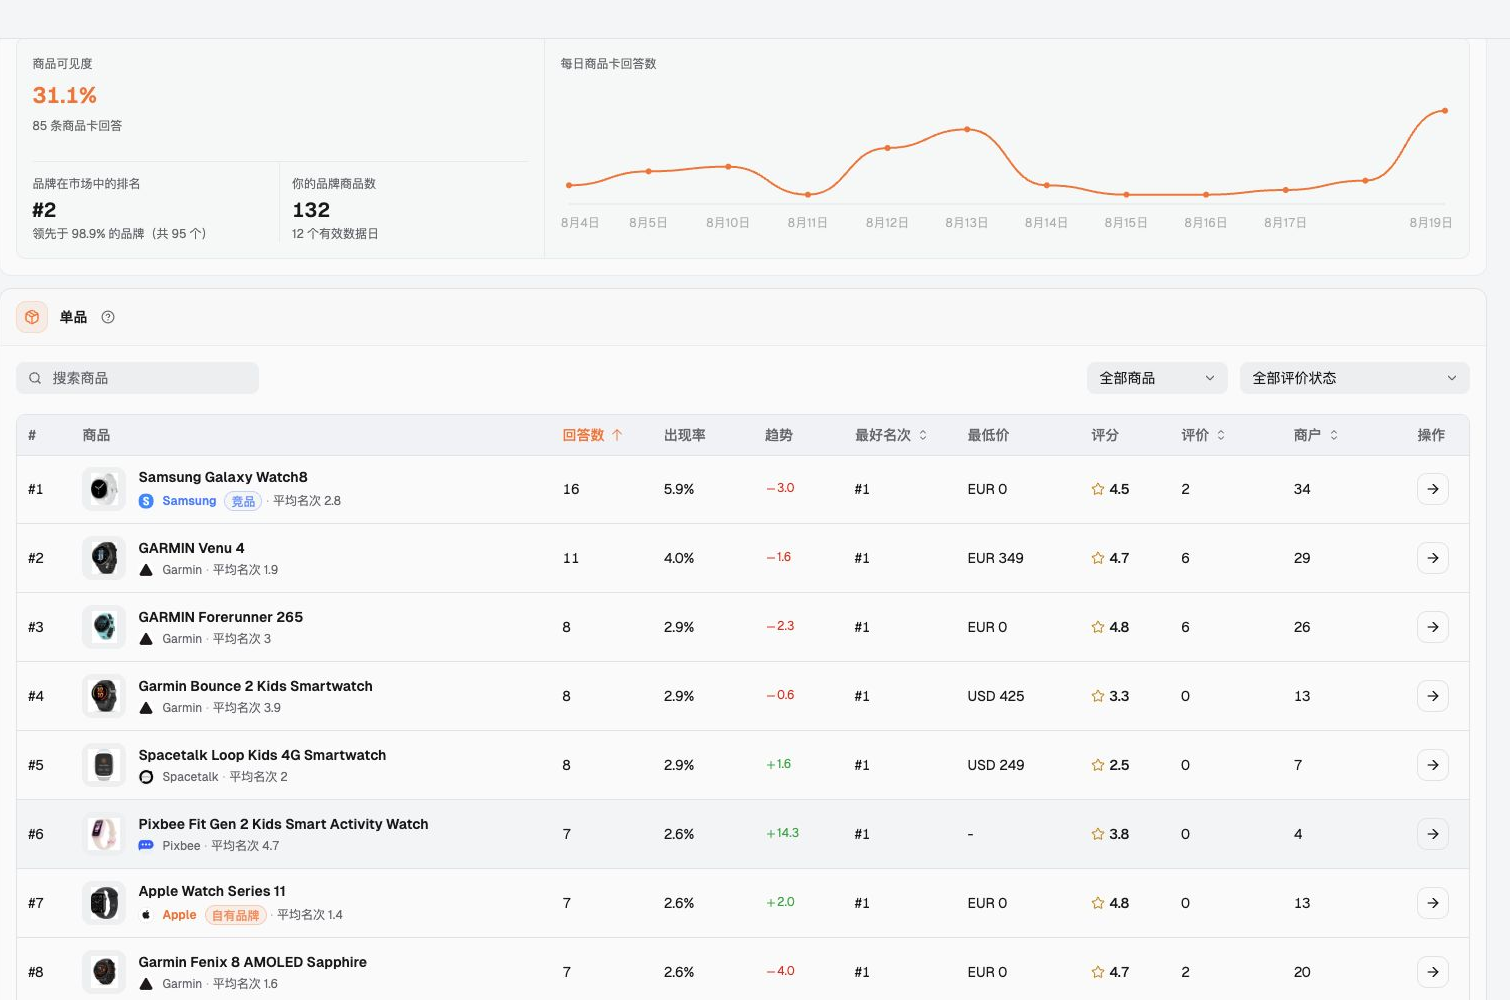Screen dimensions: 1510x1000
Task: Open details arrow for GARMIN Venu 4
Action: [1433, 558]
